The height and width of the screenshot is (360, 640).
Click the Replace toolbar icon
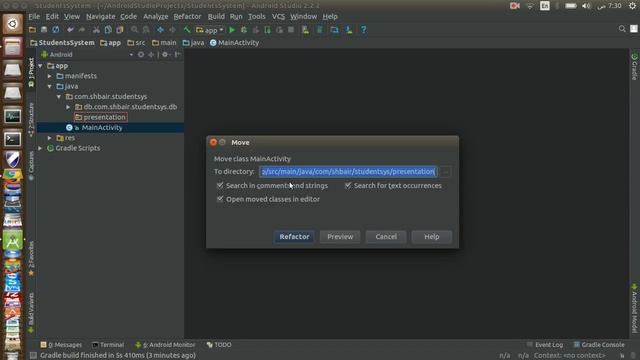146,30
